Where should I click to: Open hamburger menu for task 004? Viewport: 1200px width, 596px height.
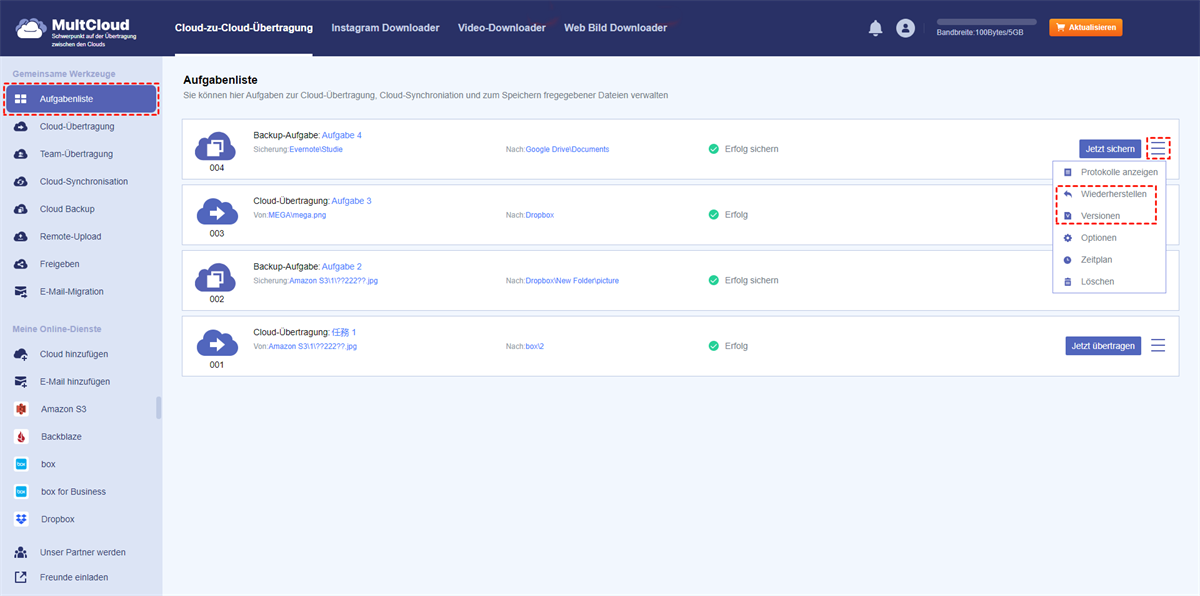click(x=1157, y=149)
